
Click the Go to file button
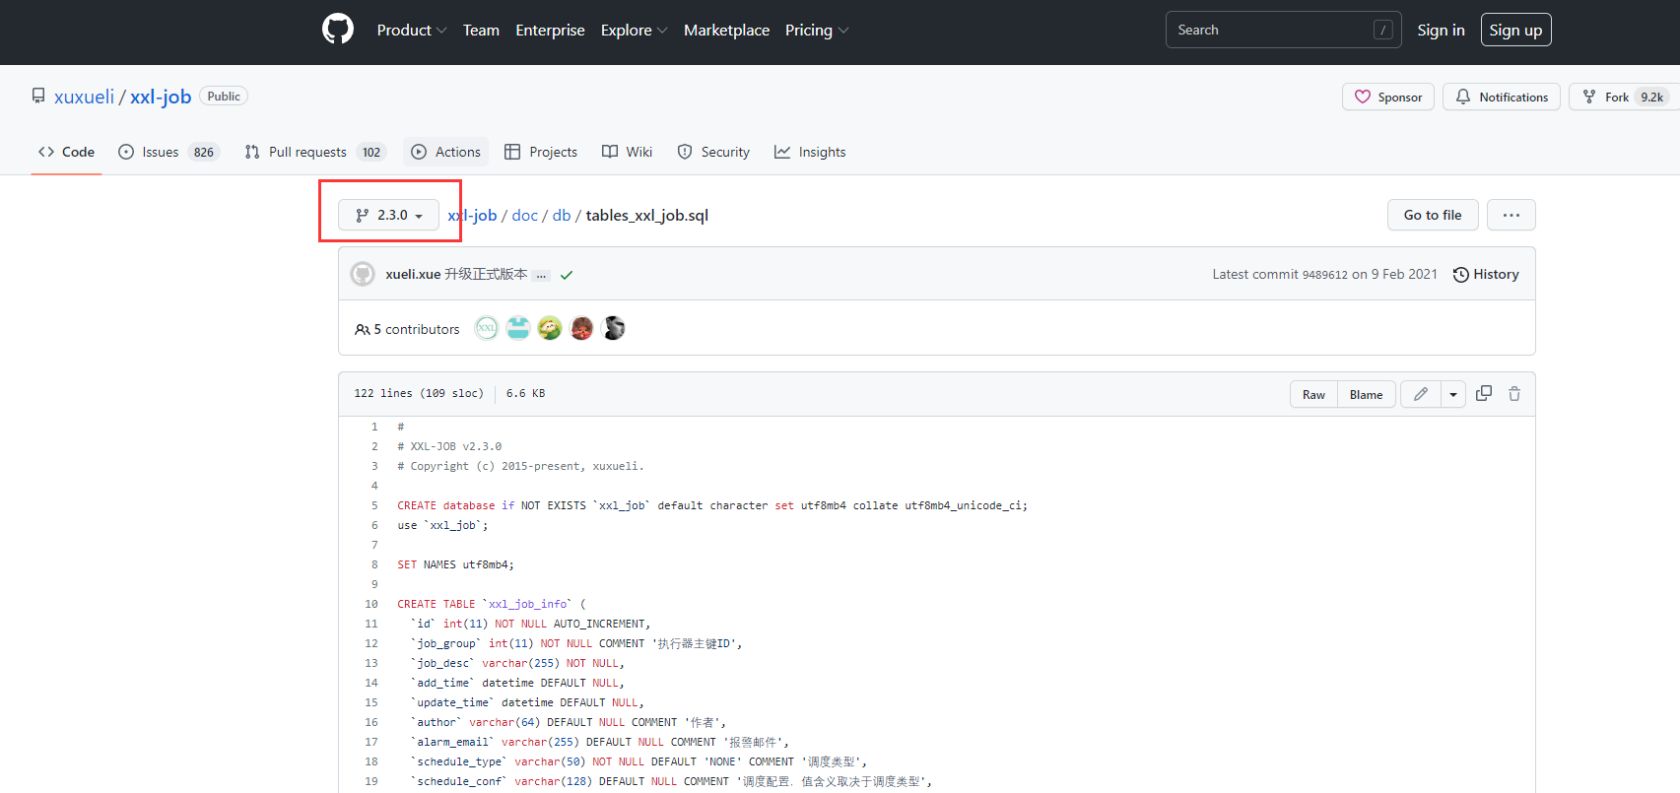[x=1432, y=215]
